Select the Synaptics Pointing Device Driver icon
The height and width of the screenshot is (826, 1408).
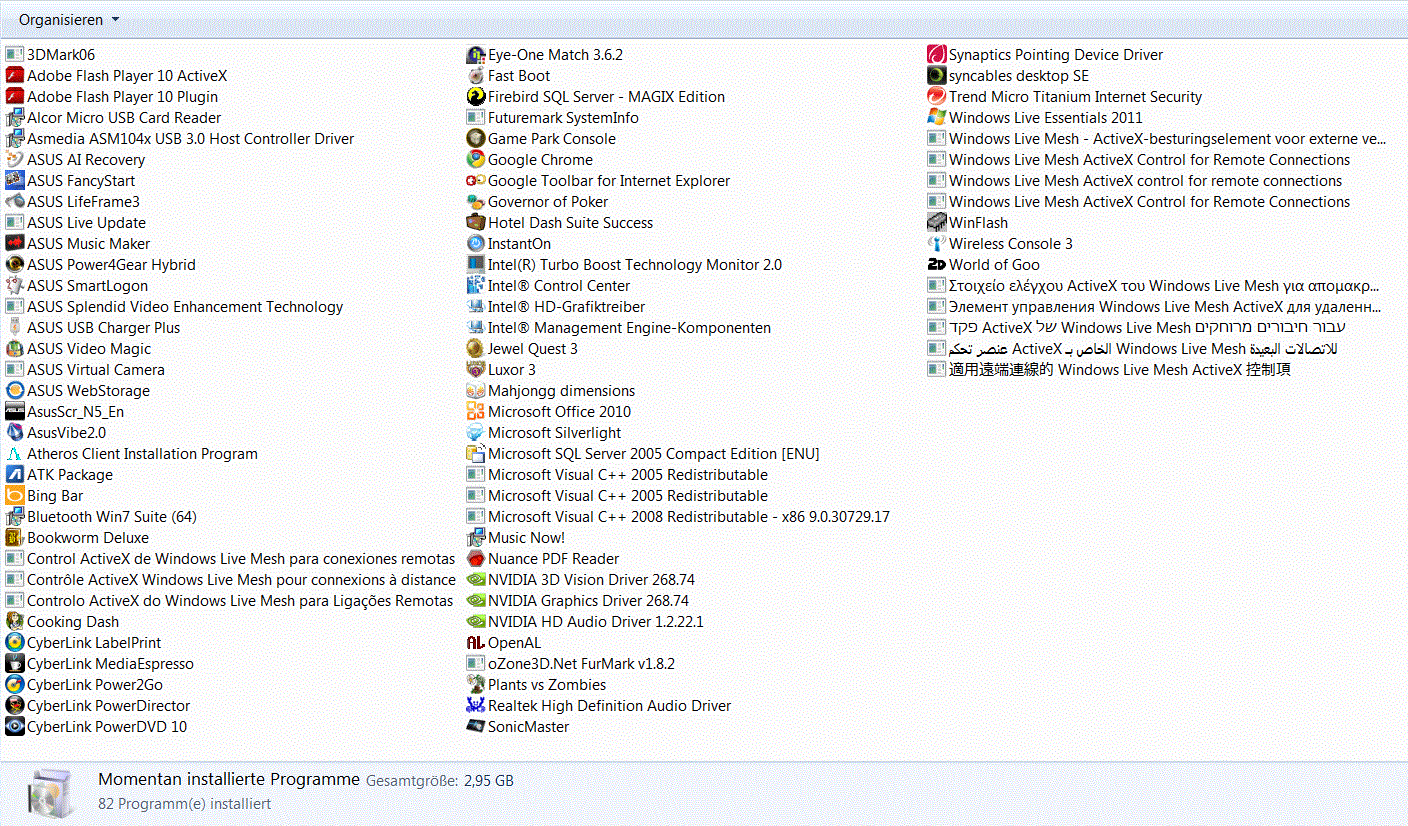937,55
